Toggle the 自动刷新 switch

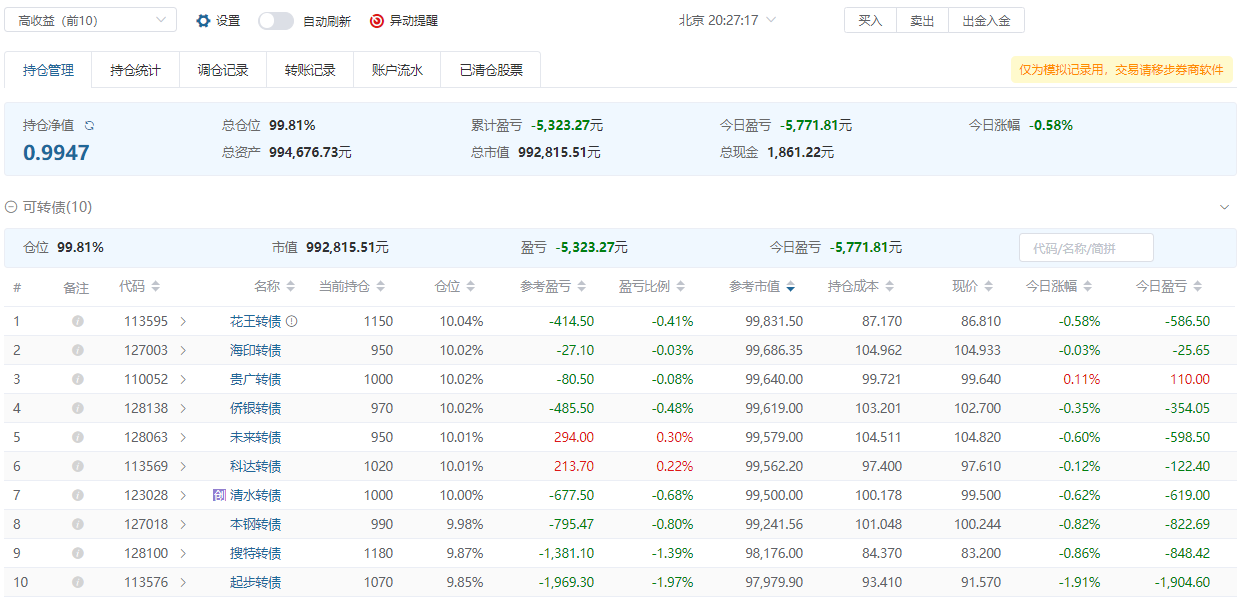coord(276,21)
